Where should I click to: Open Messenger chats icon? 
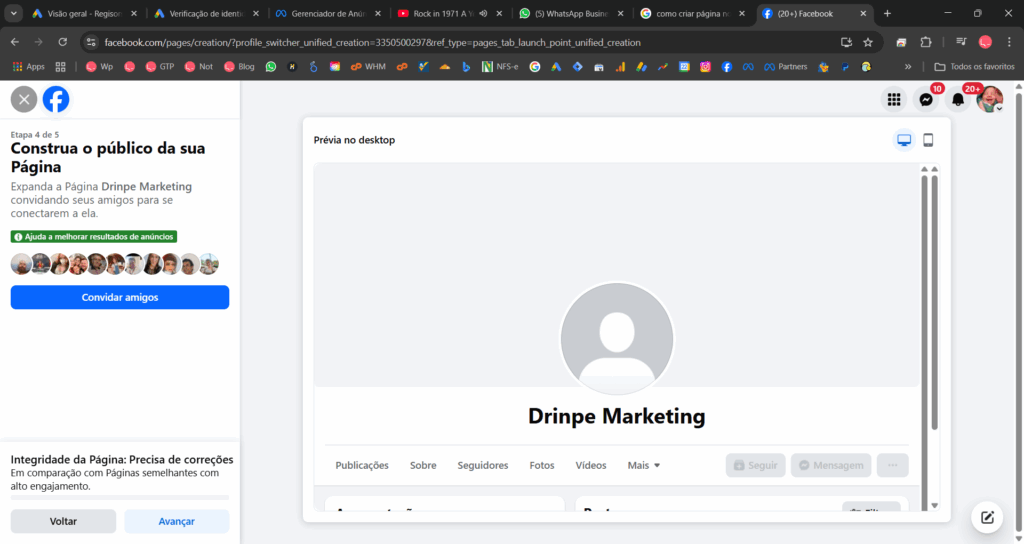coord(926,99)
